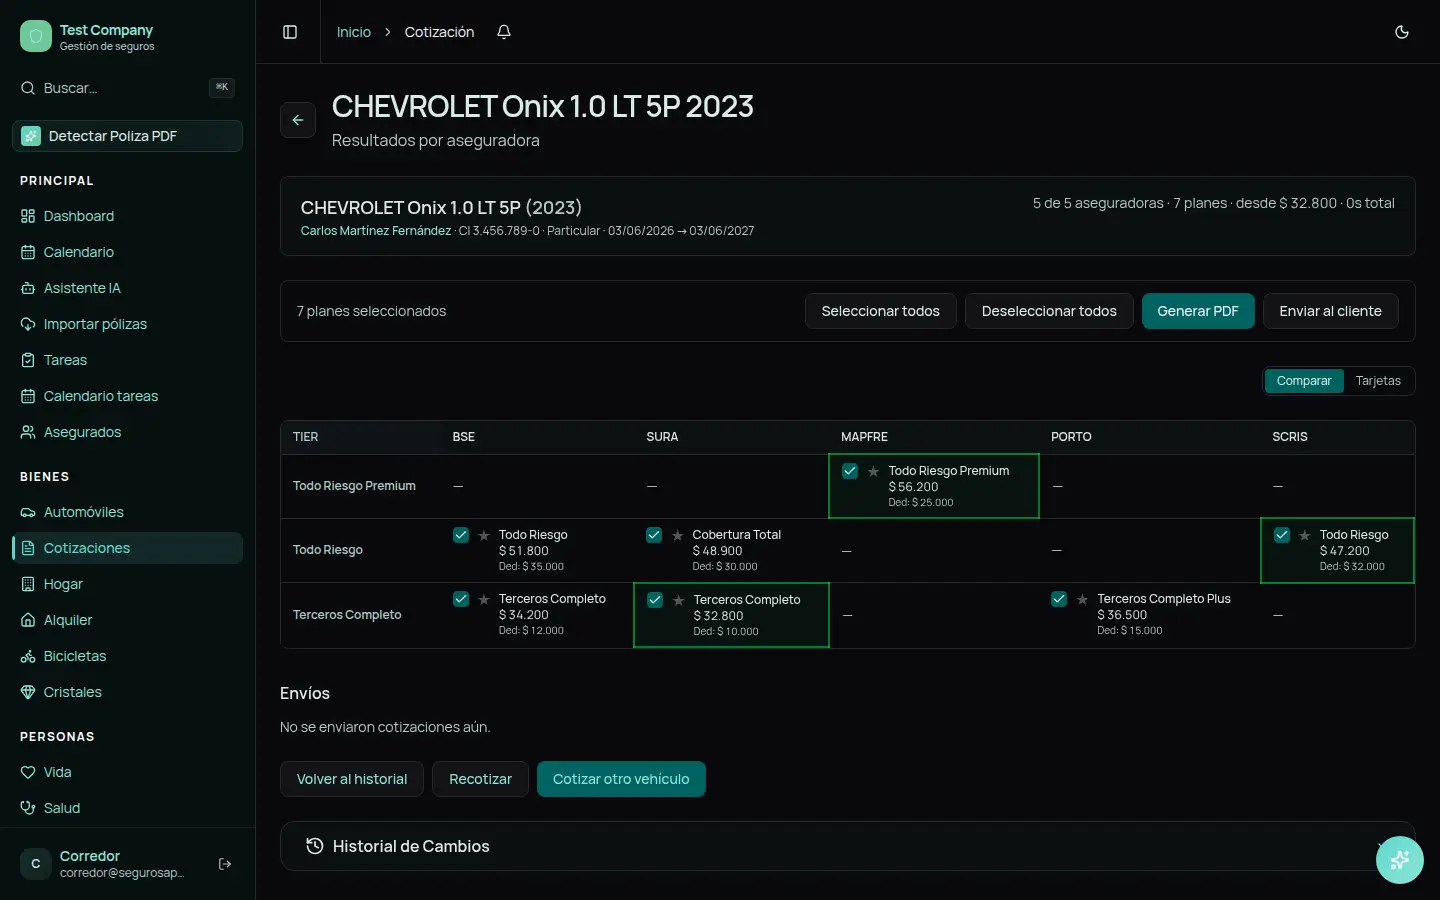Open Salud in the sidebar
The image size is (1440, 900).
pos(127,808)
